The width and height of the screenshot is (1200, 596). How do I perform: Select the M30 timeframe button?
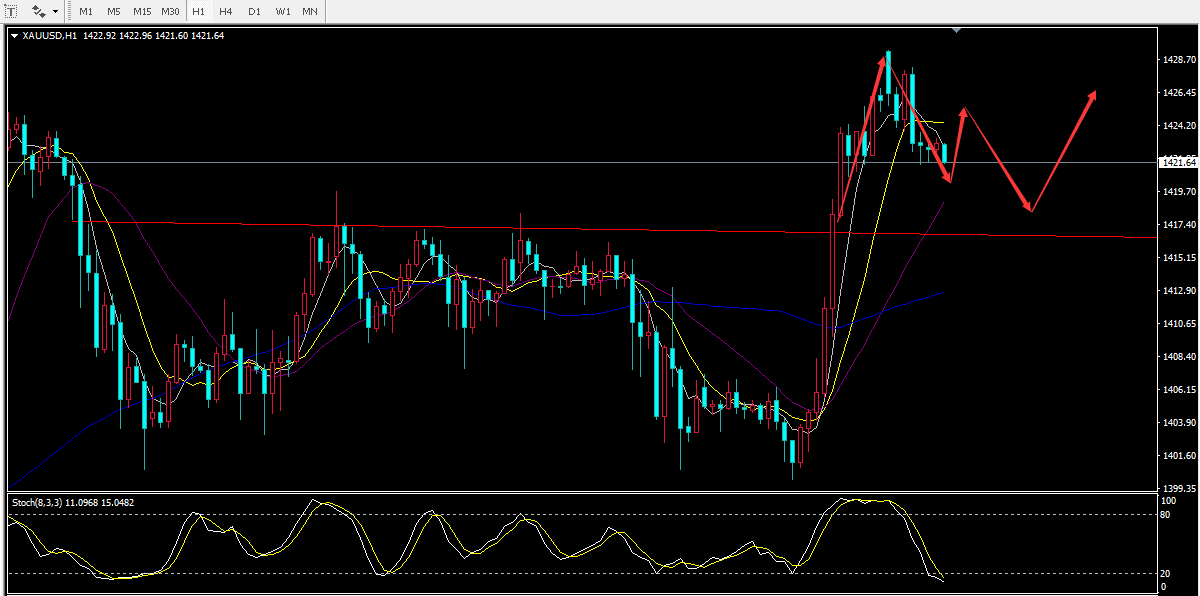(x=170, y=12)
